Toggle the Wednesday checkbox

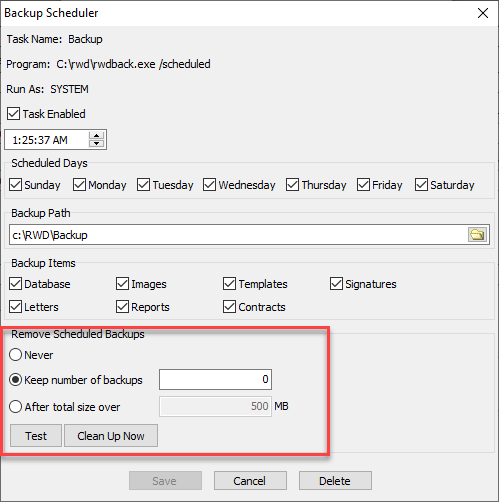(210, 185)
